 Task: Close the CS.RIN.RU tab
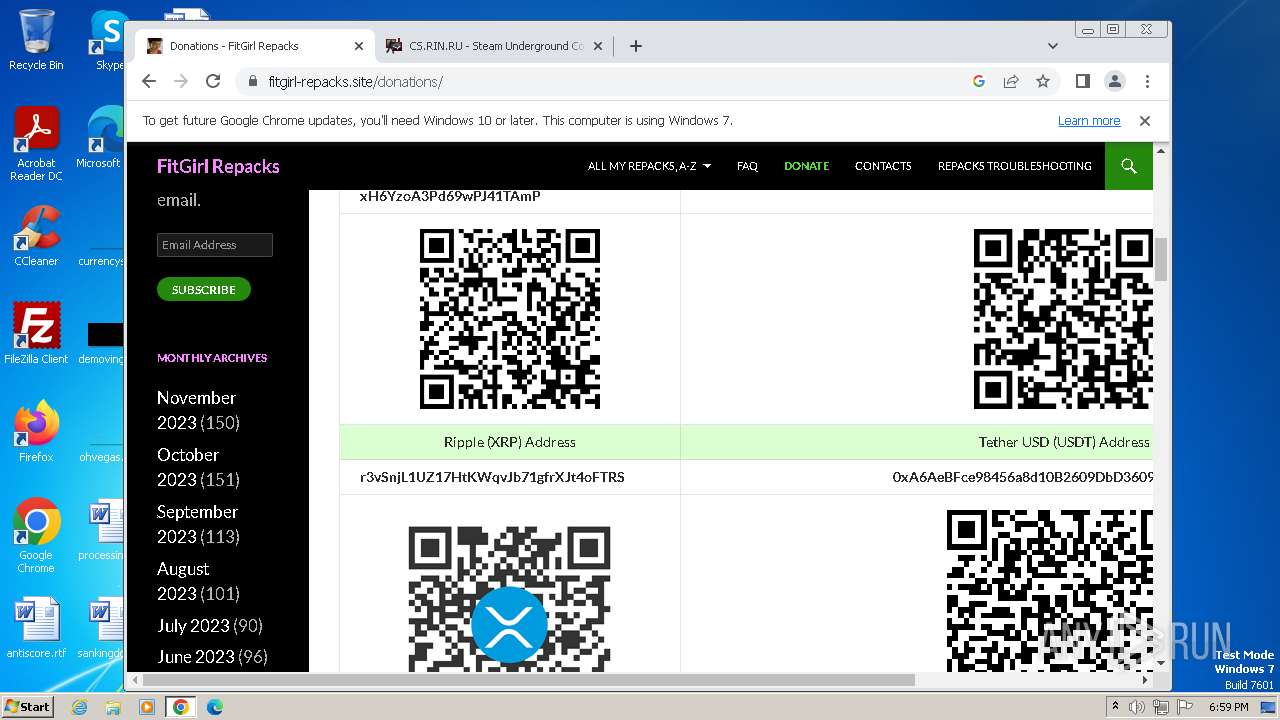[x=598, y=46]
